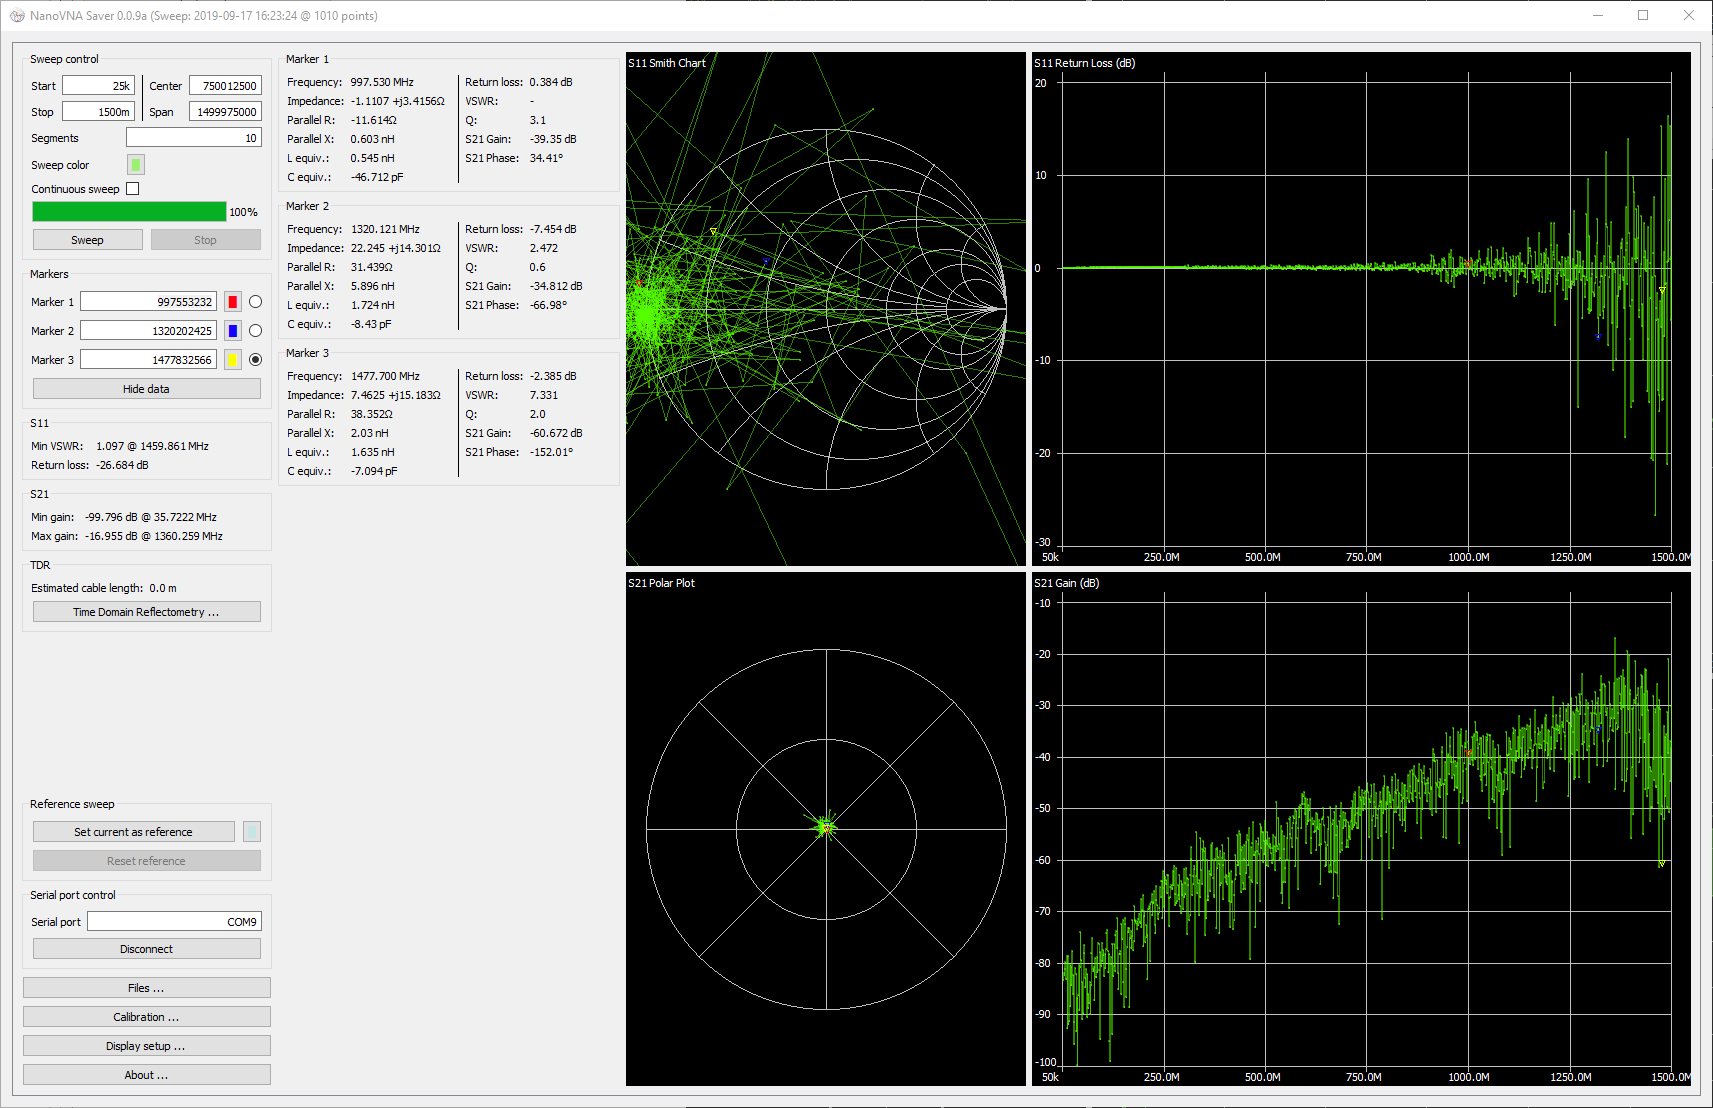Click the reference sweep color swatch
The height and width of the screenshot is (1108, 1713).
pyautogui.click(x=252, y=832)
